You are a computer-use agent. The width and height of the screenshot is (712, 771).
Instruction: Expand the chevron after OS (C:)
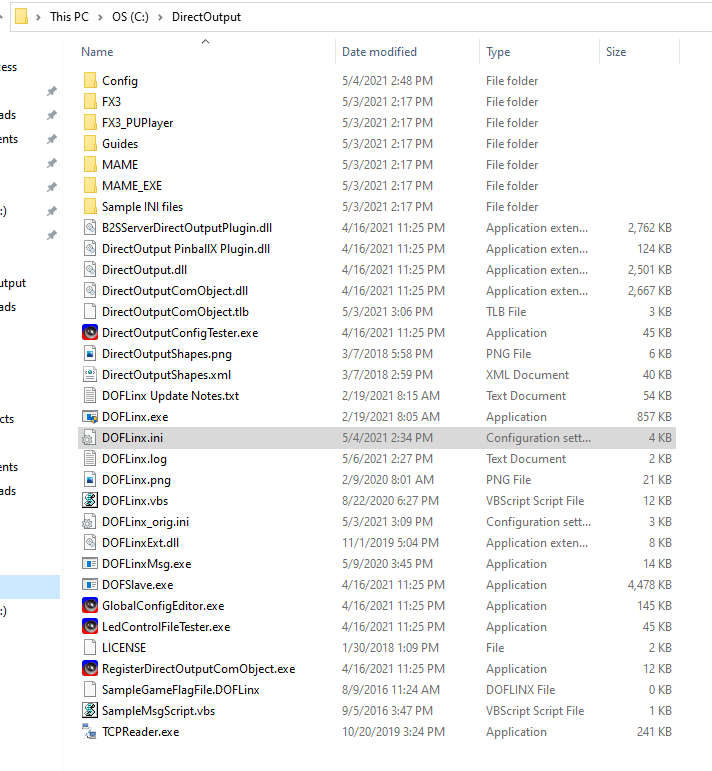[160, 17]
